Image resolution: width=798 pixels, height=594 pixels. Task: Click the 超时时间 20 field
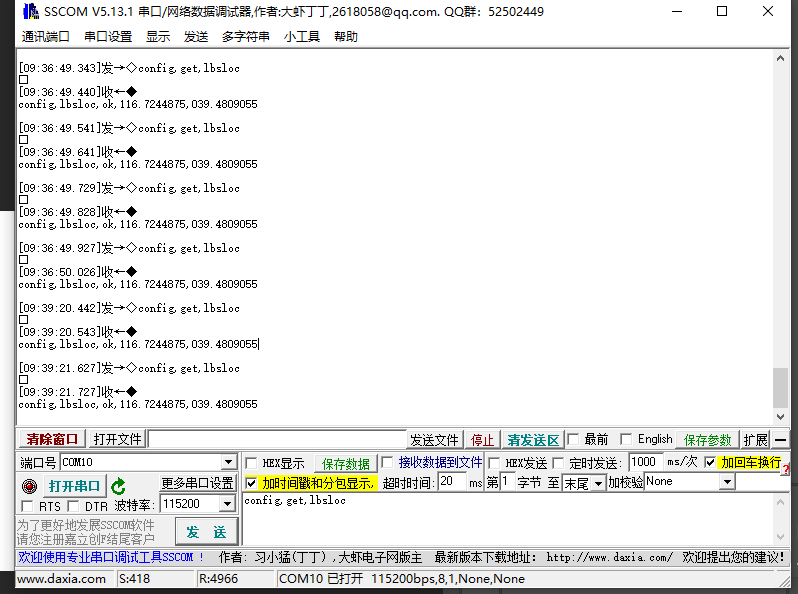coord(452,482)
